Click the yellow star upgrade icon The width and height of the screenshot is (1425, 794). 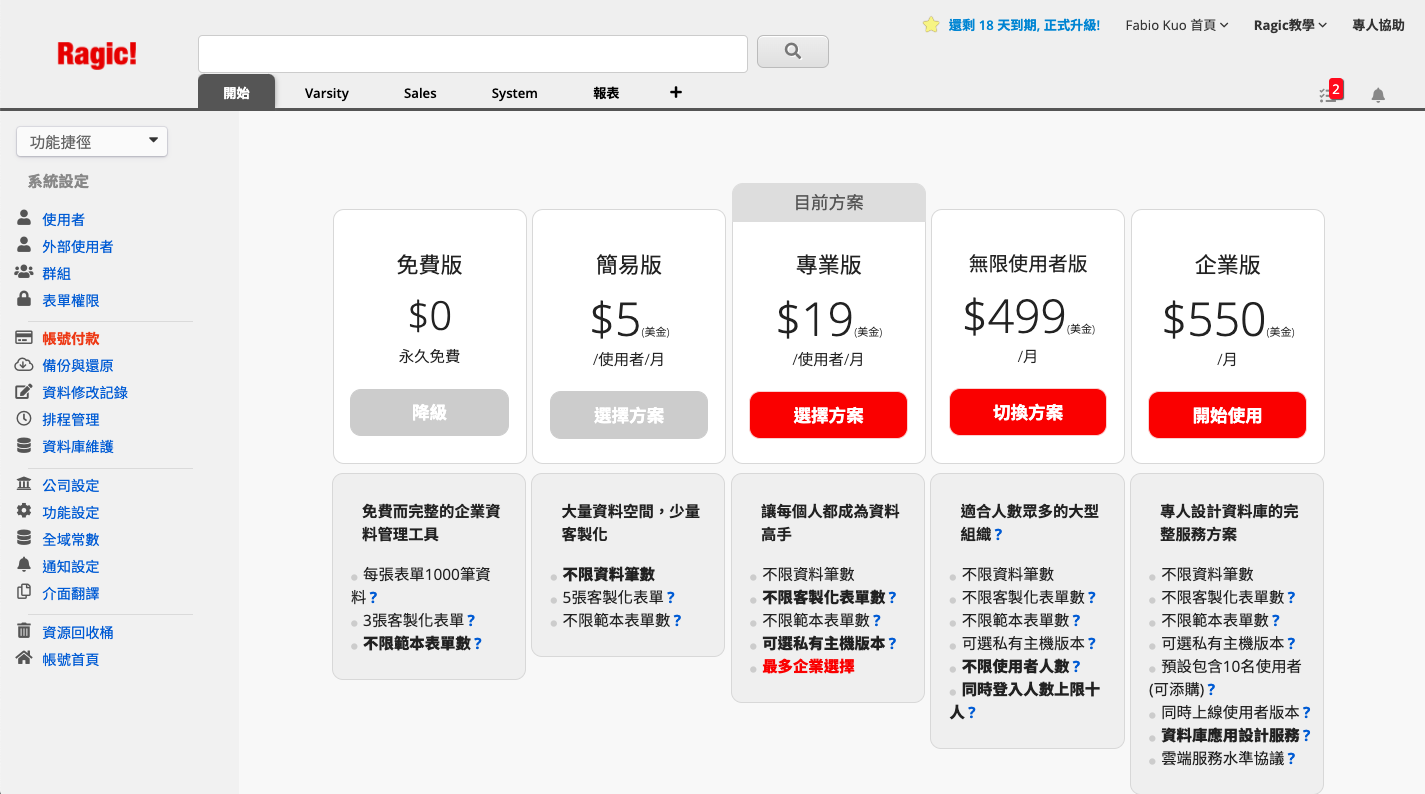930,25
